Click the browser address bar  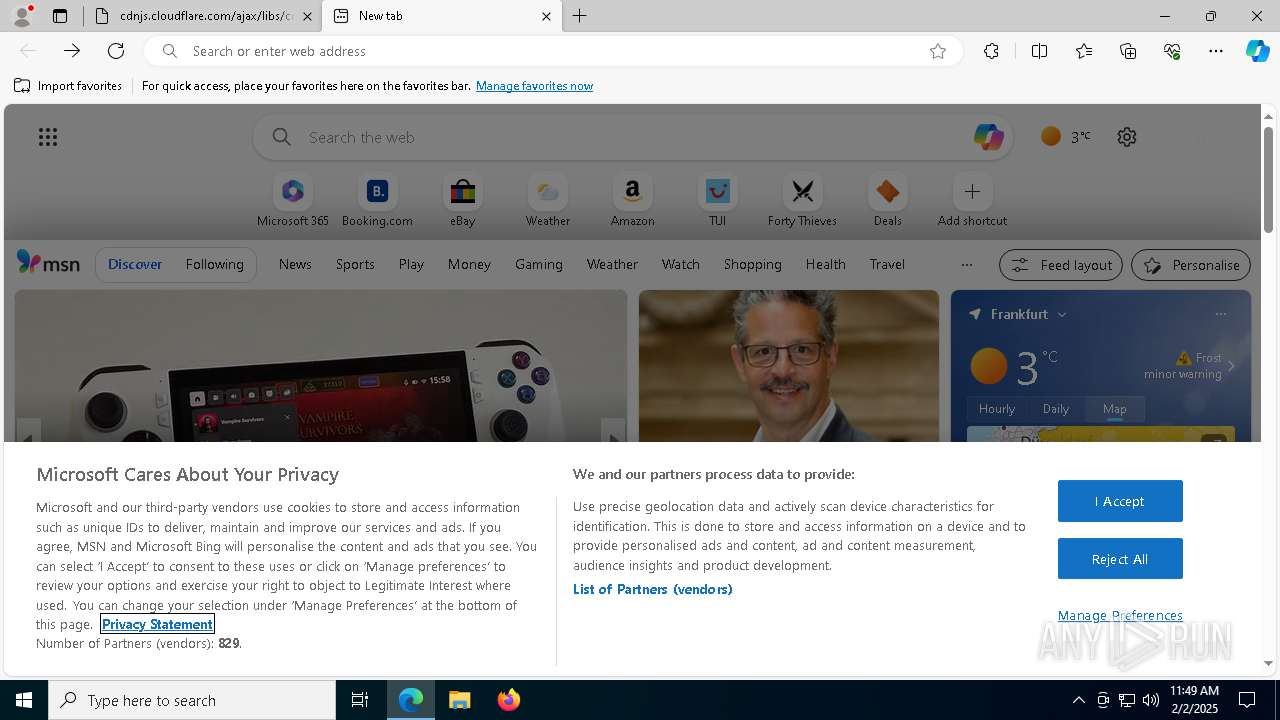click(553, 51)
